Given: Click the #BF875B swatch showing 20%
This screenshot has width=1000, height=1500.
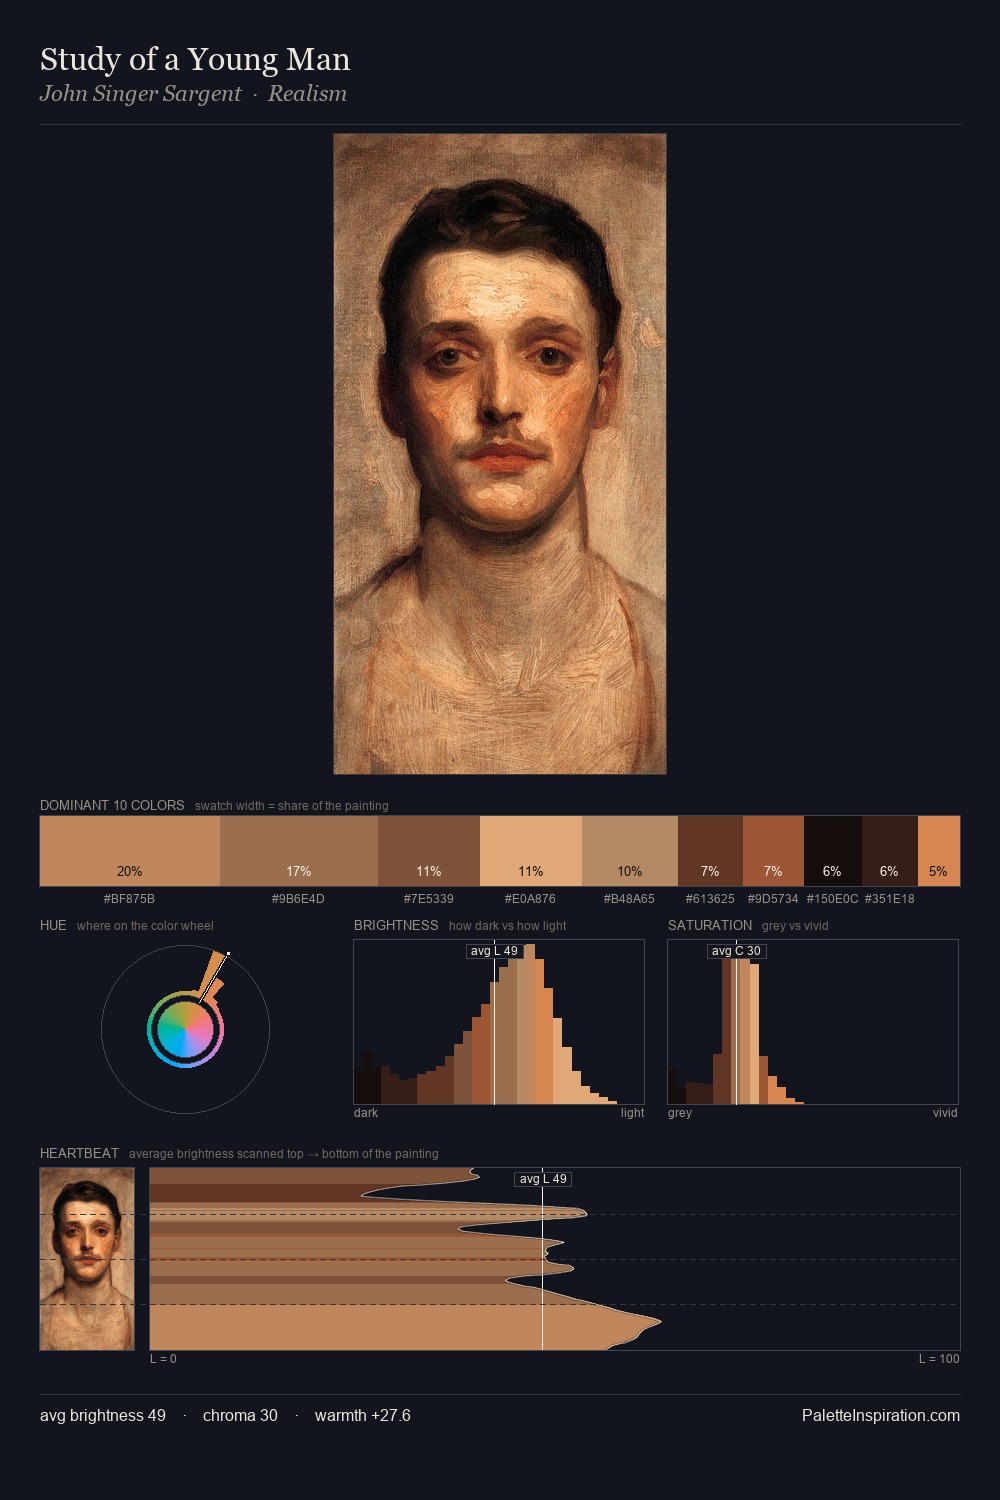Looking at the screenshot, I should pos(130,851).
